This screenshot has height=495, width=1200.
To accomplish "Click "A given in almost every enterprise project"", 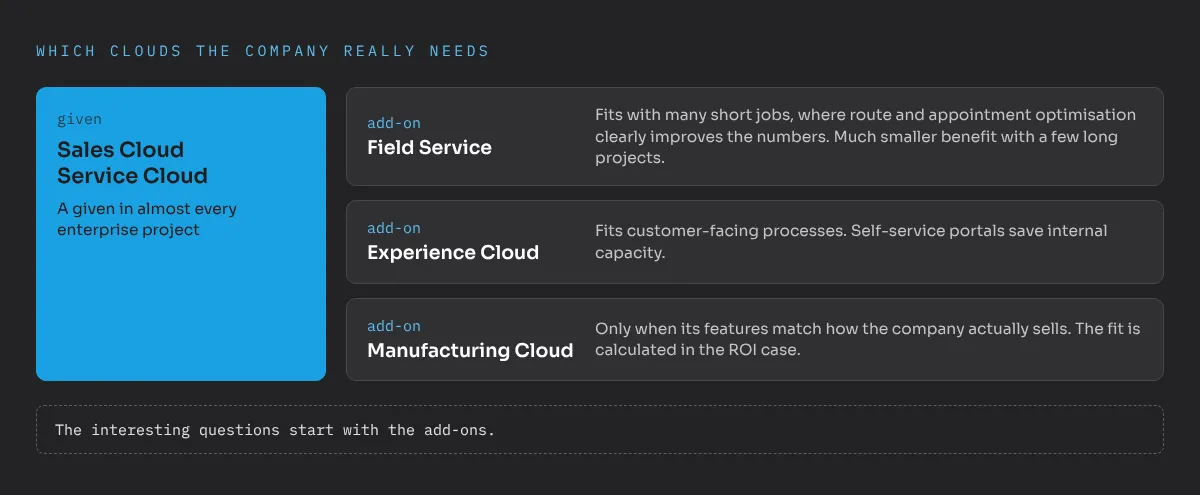I will [x=147, y=220].
